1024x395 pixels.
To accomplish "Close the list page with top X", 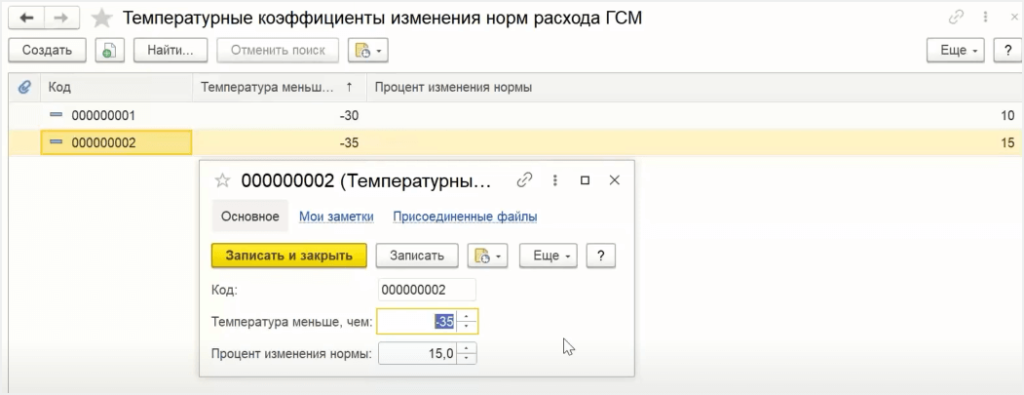I will [x=1013, y=18].
